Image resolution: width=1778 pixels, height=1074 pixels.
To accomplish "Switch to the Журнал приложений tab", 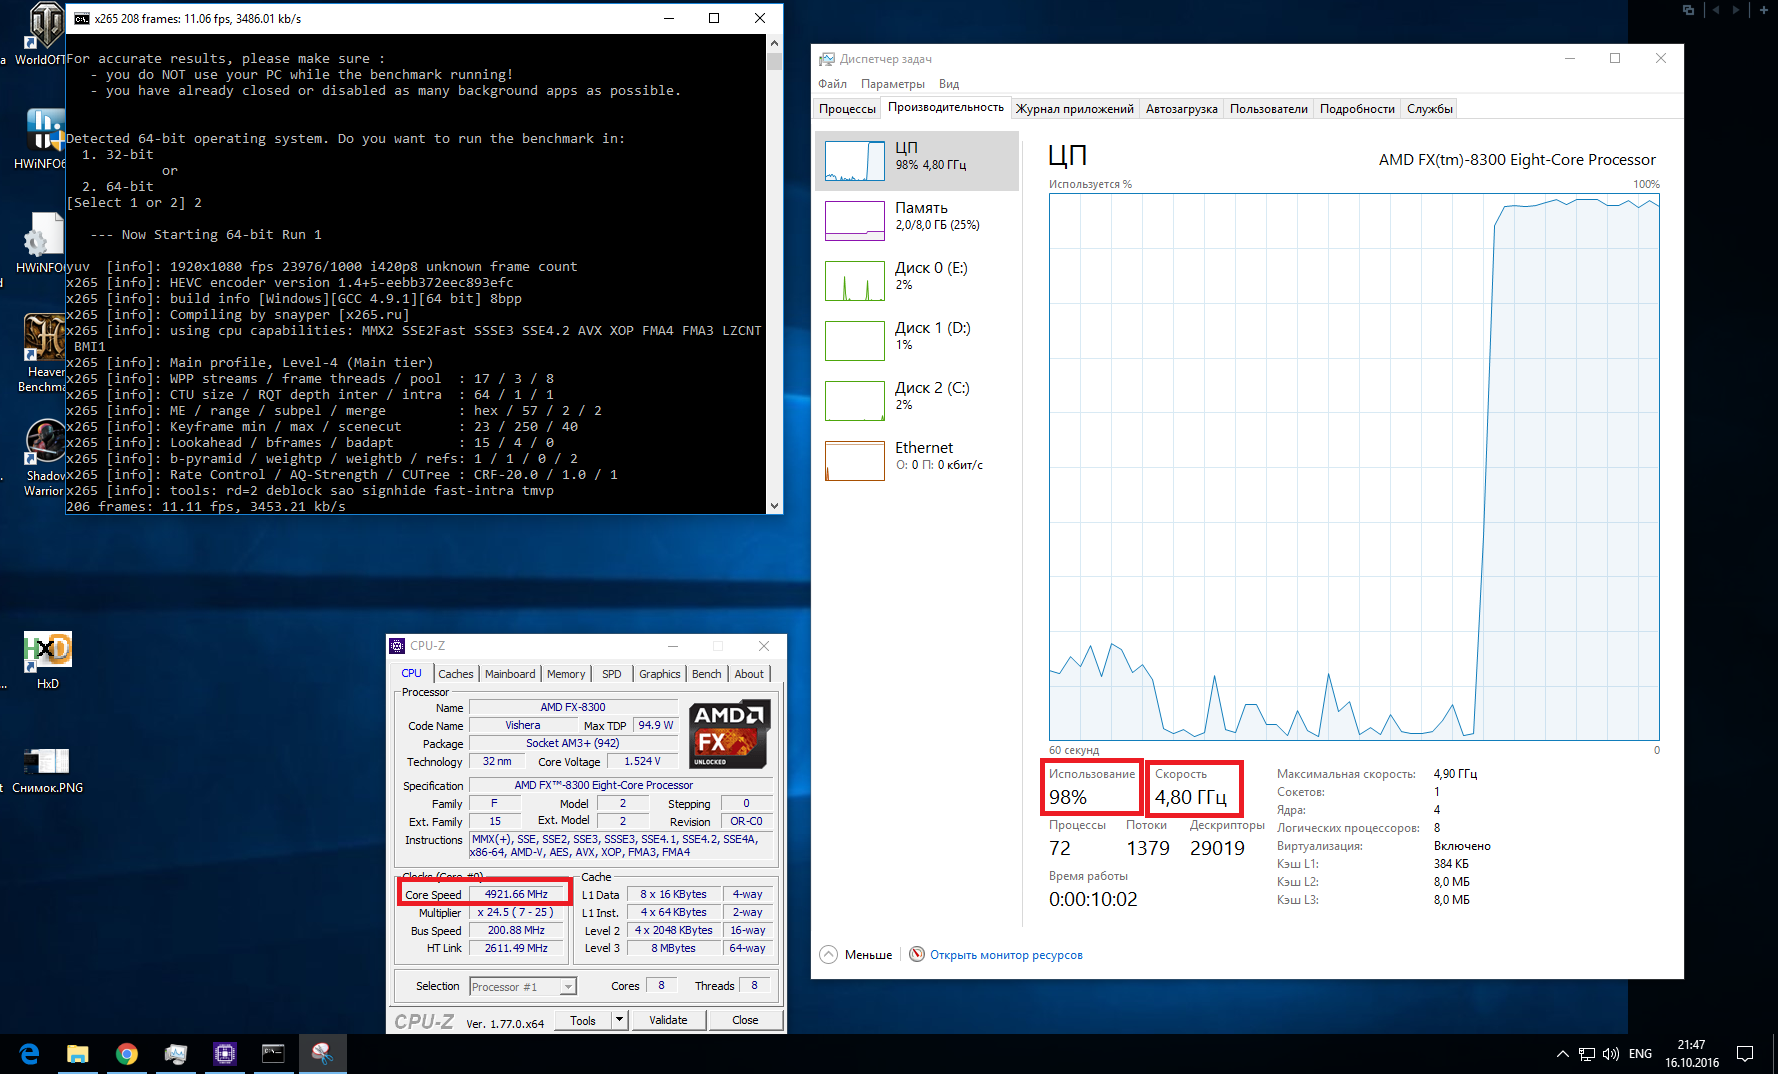I will [1074, 109].
